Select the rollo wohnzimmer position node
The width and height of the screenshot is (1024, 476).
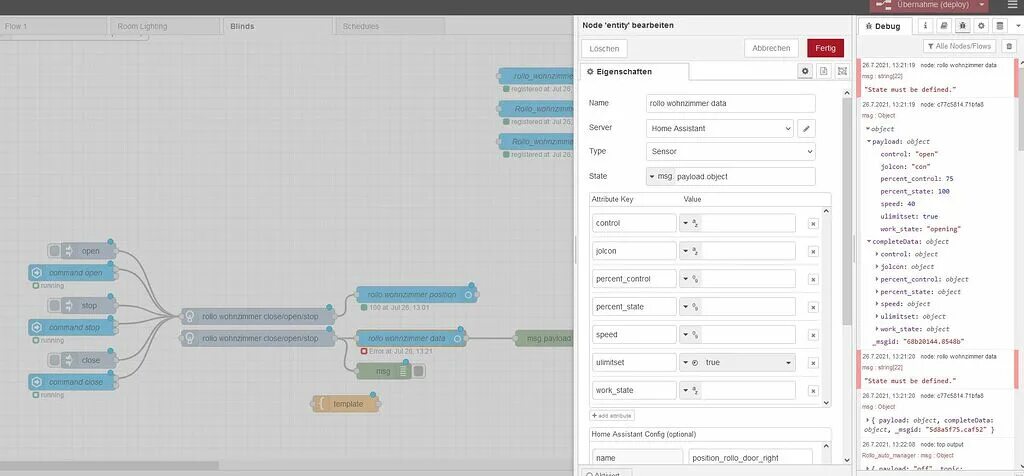click(416, 294)
